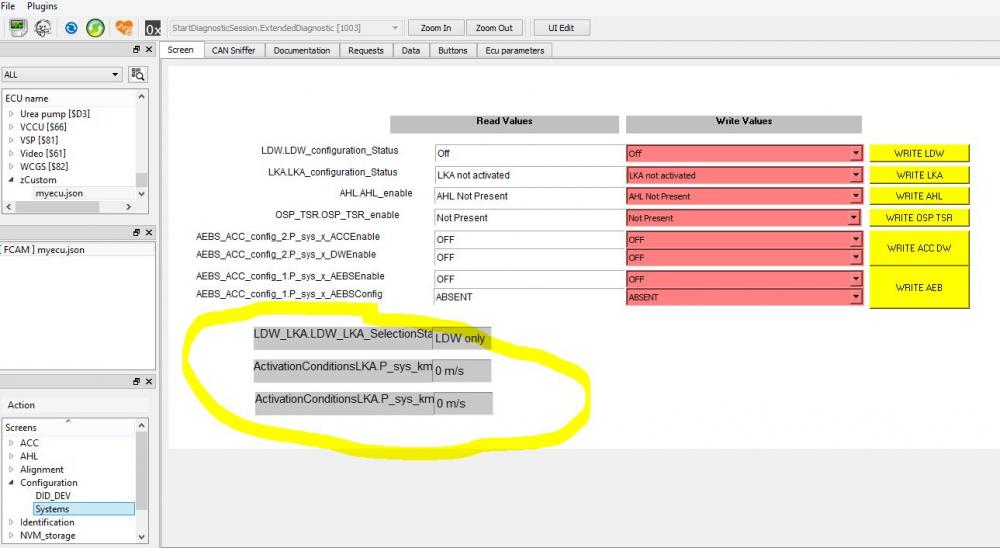This screenshot has height=548, width=1000.
Task: Click the Zoom Out button
Action: point(494,28)
